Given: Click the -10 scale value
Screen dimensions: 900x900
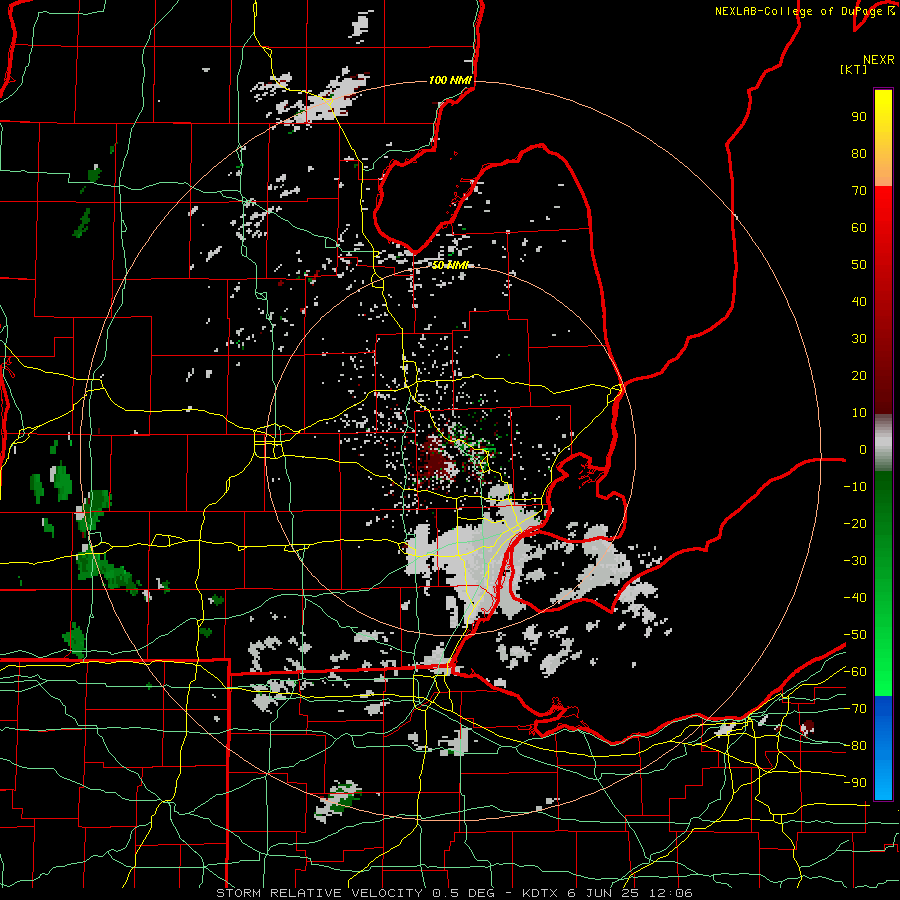Looking at the screenshot, I should click(x=855, y=487).
